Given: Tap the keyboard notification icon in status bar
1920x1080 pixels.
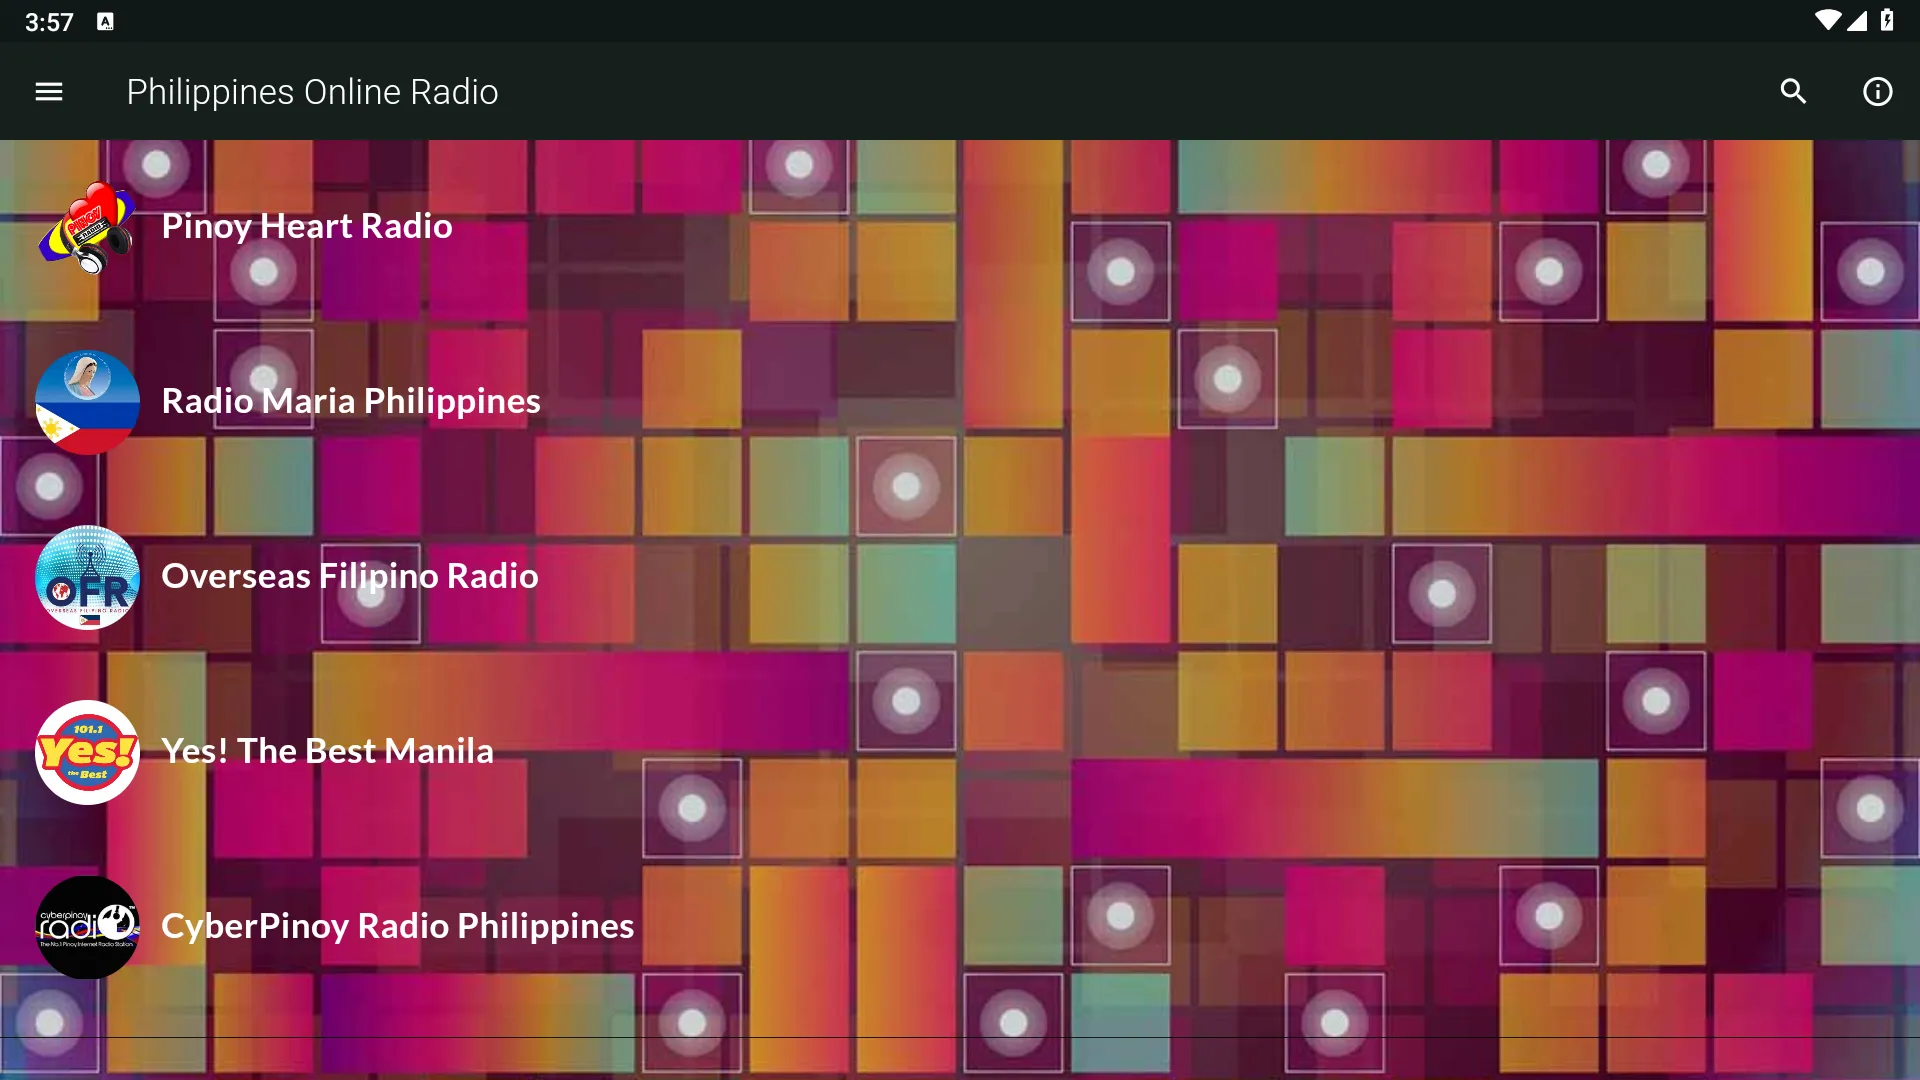Looking at the screenshot, I should click(x=105, y=22).
